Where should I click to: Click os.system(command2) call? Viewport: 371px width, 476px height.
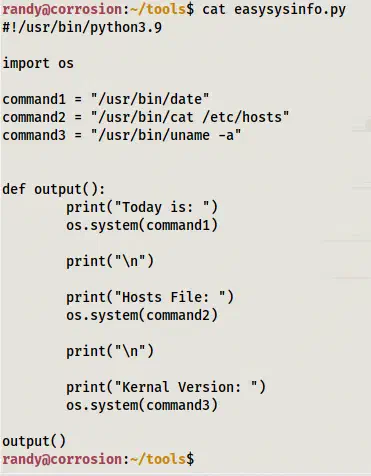[142, 315]
